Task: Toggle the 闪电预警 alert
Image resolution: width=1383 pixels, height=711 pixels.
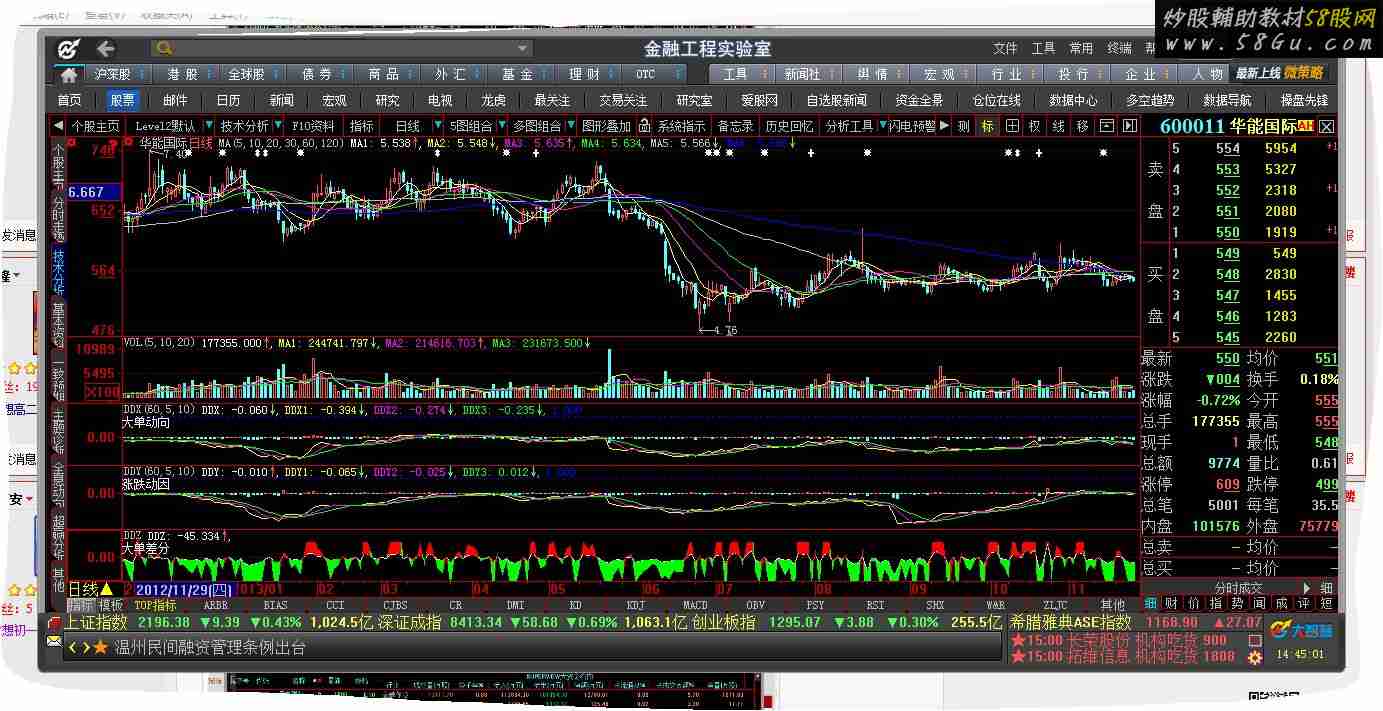Action: coord(913,126)
